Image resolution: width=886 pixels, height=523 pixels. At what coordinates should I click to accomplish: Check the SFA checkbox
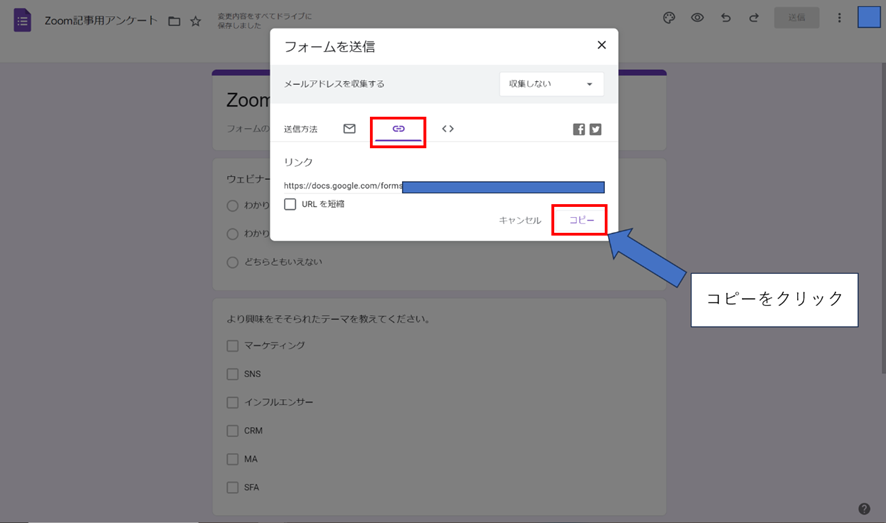coord(232,487)
